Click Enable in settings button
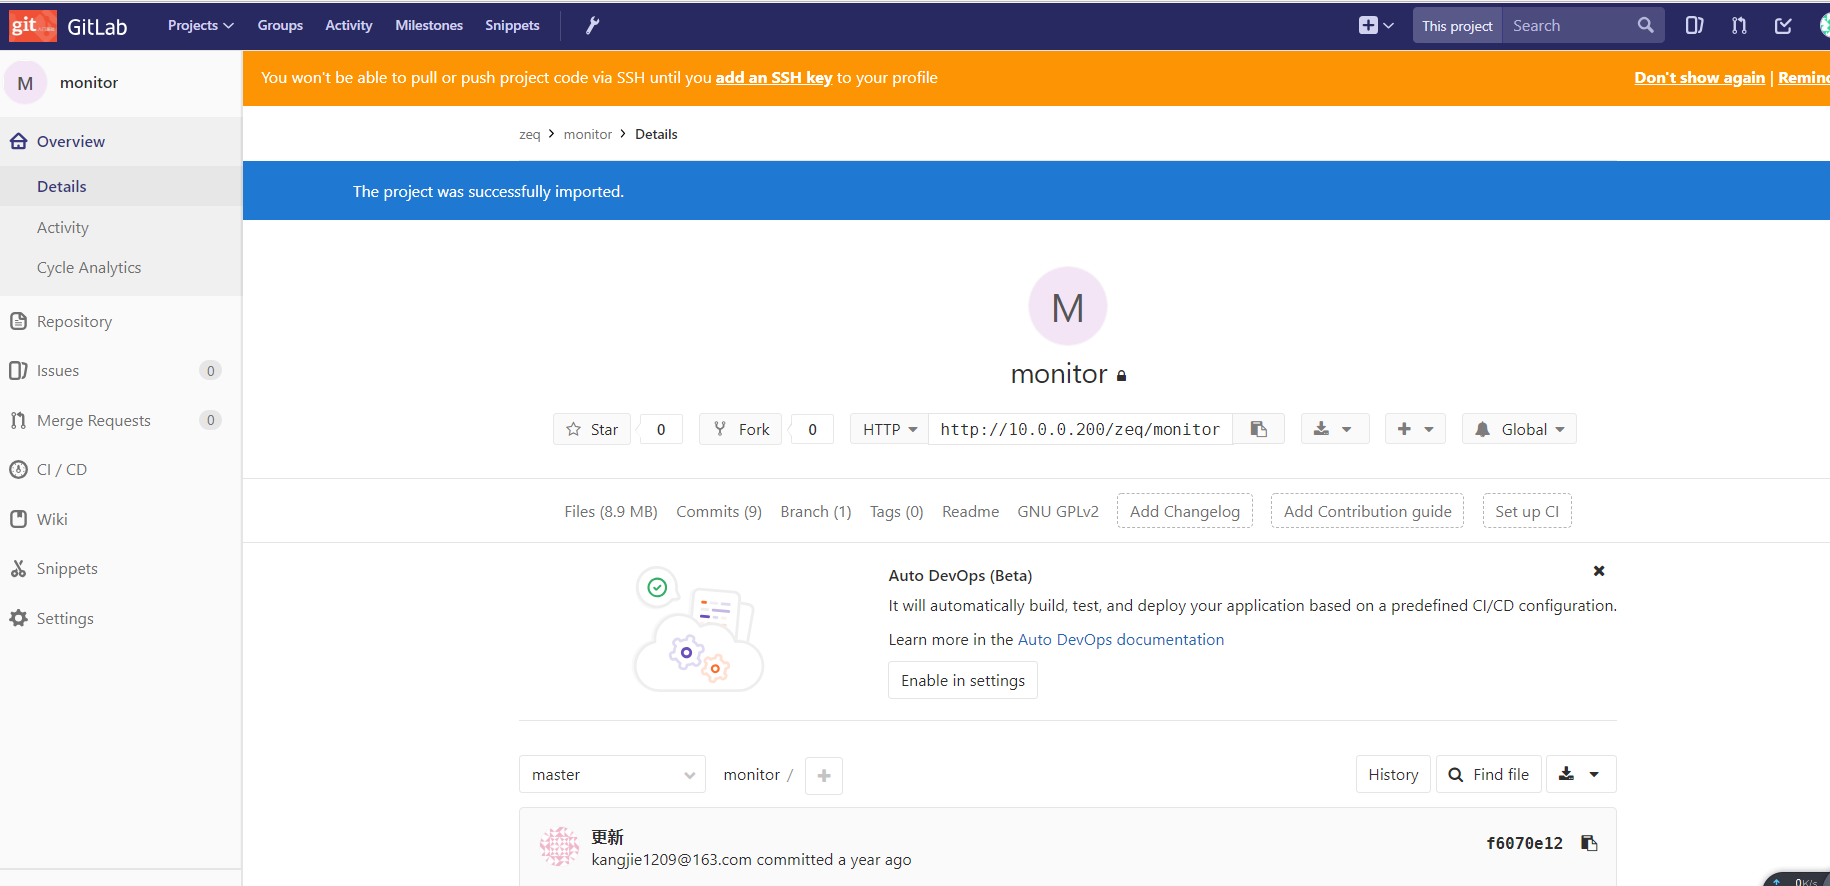This screenshot has width=1830, height=886. [x=963, y=680]
